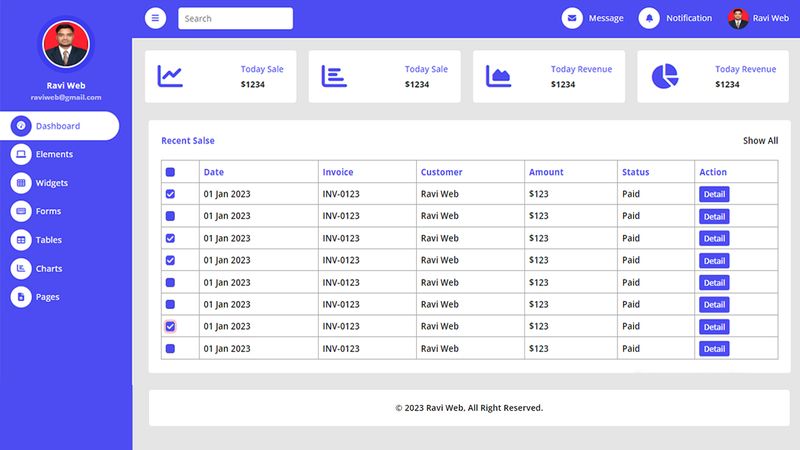The width and height of the screenshot is (800, 450).
Task: Select the Forms keyboard icon
Action: [x=21, y=212]
